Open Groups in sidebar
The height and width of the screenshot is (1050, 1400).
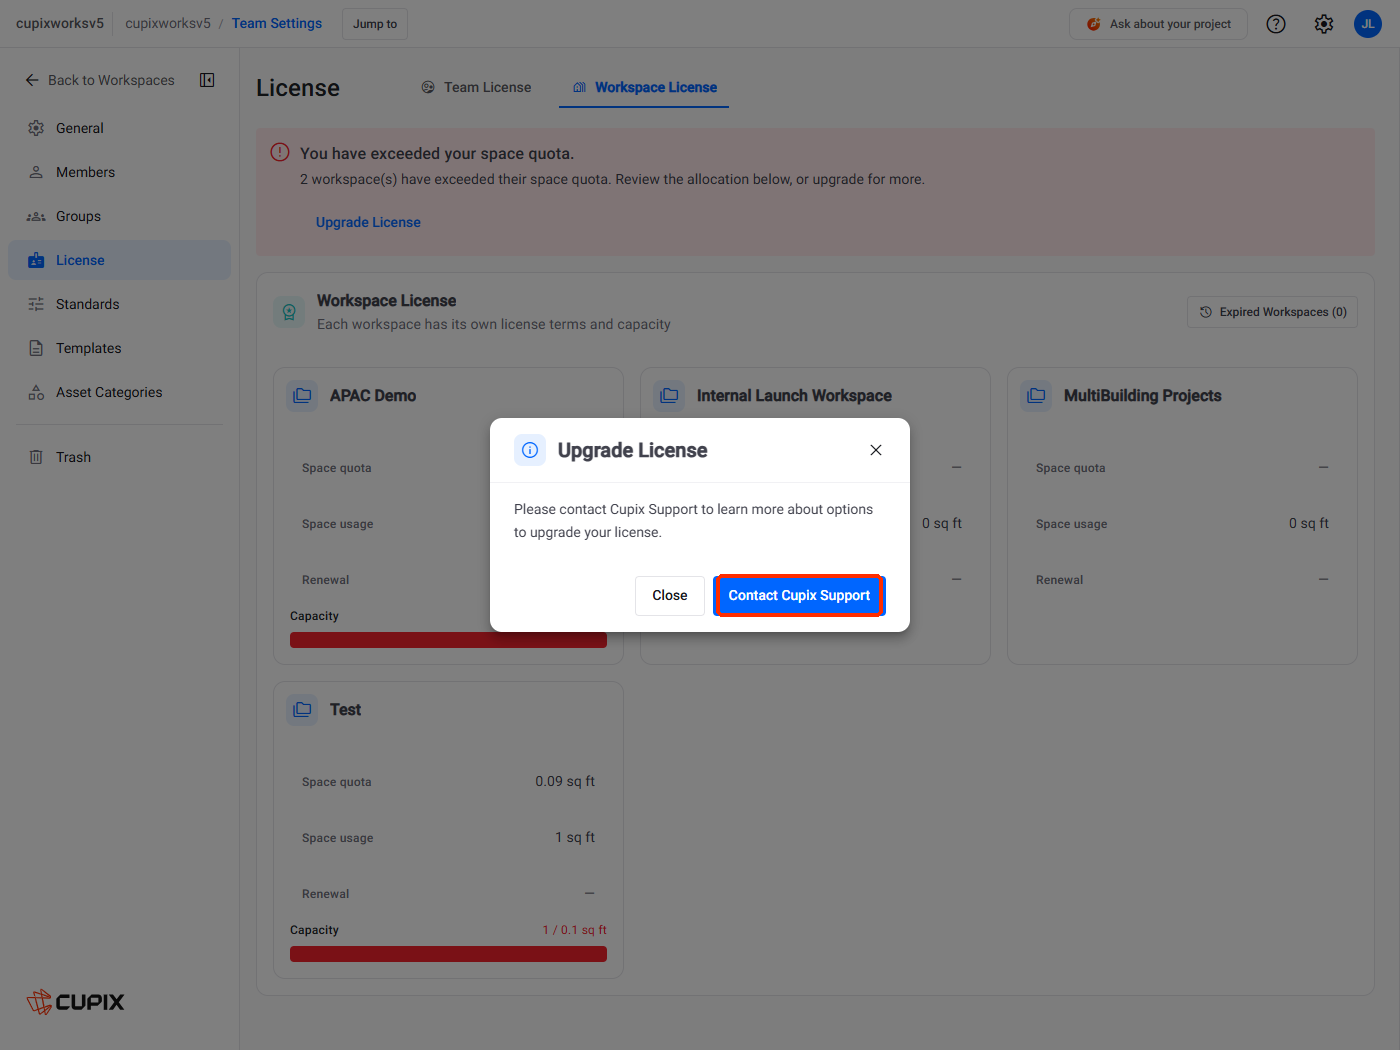point(119,216)
